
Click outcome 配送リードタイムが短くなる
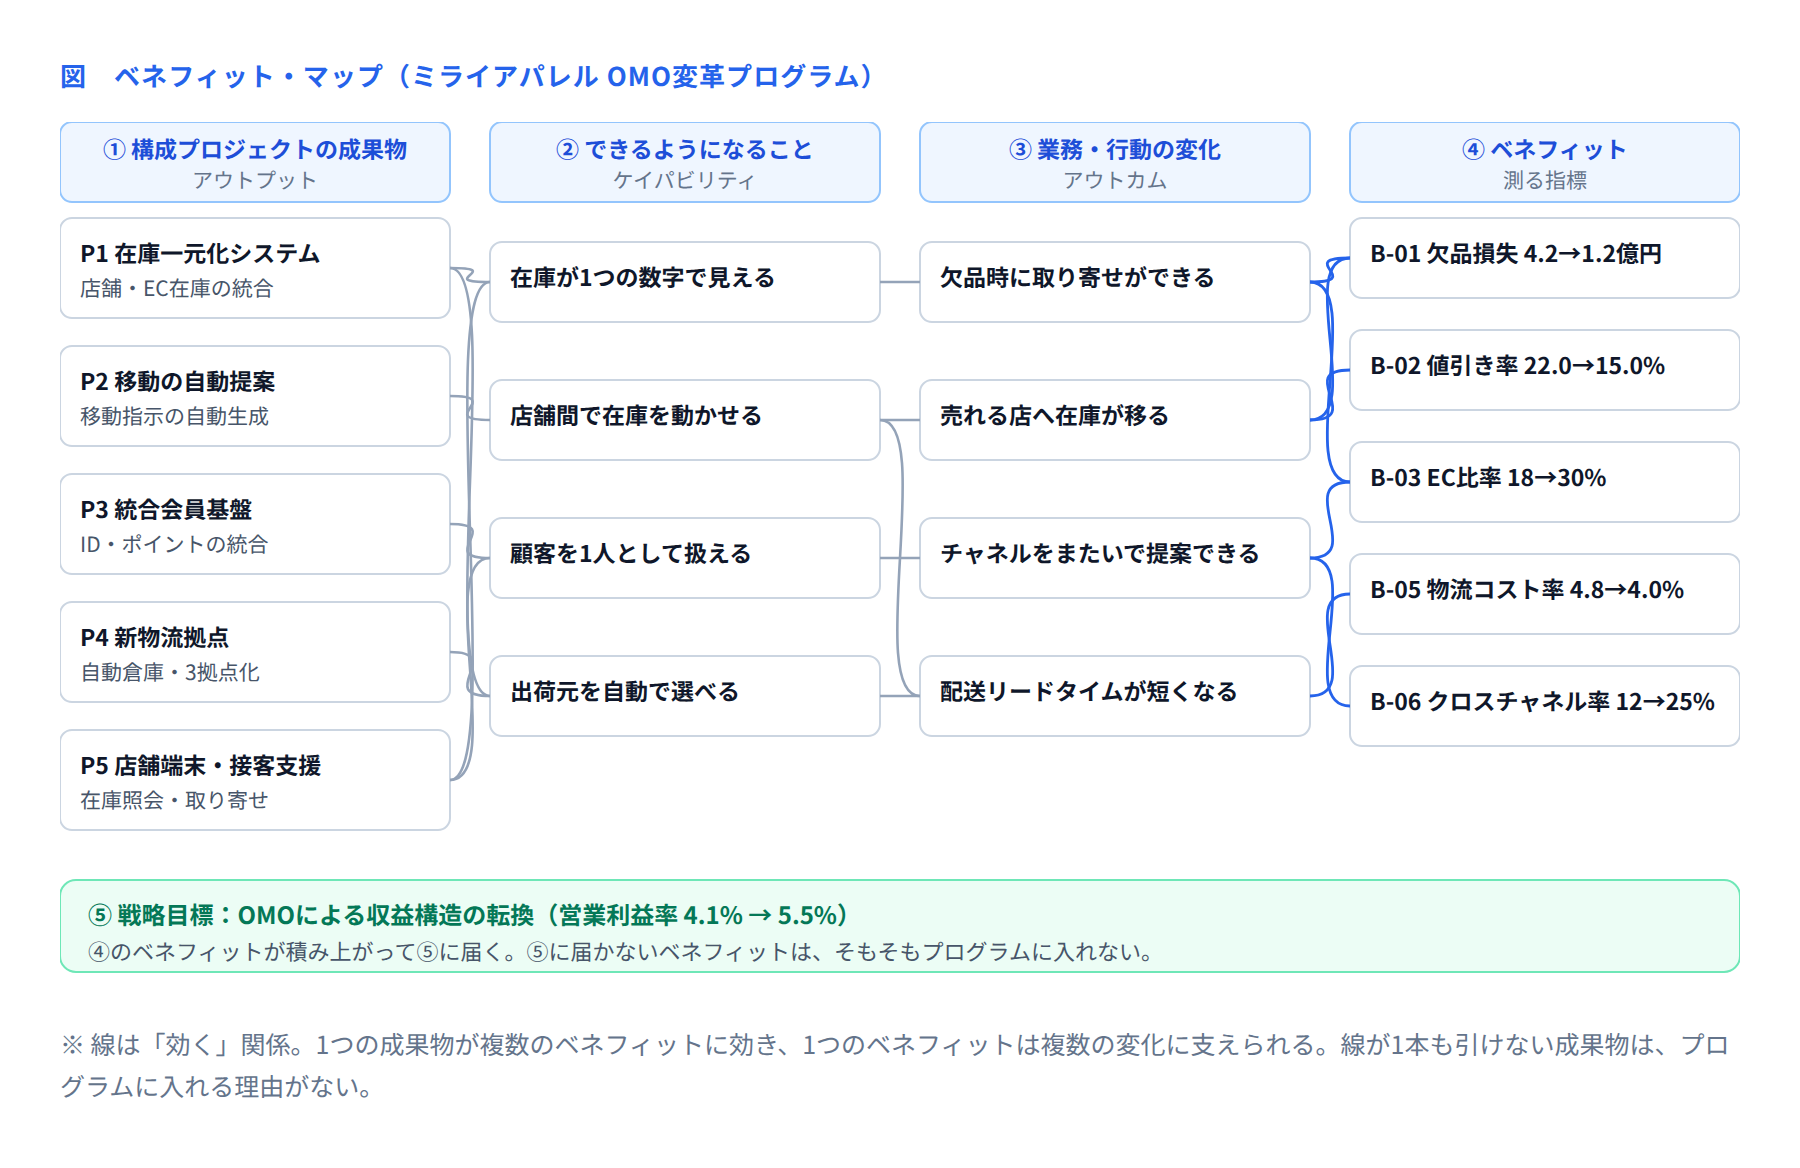1115,696
